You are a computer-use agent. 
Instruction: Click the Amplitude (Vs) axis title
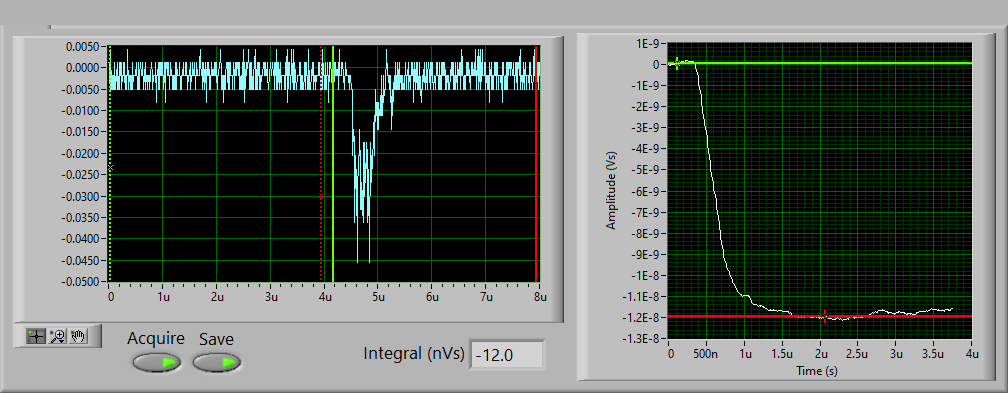point(611,190)
